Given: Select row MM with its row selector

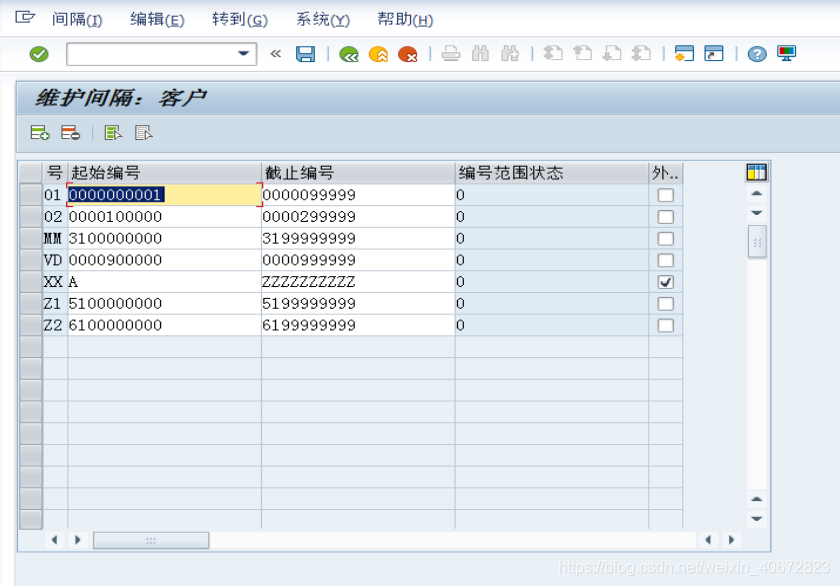Looking at the screenshot, I should coord(31,238).
